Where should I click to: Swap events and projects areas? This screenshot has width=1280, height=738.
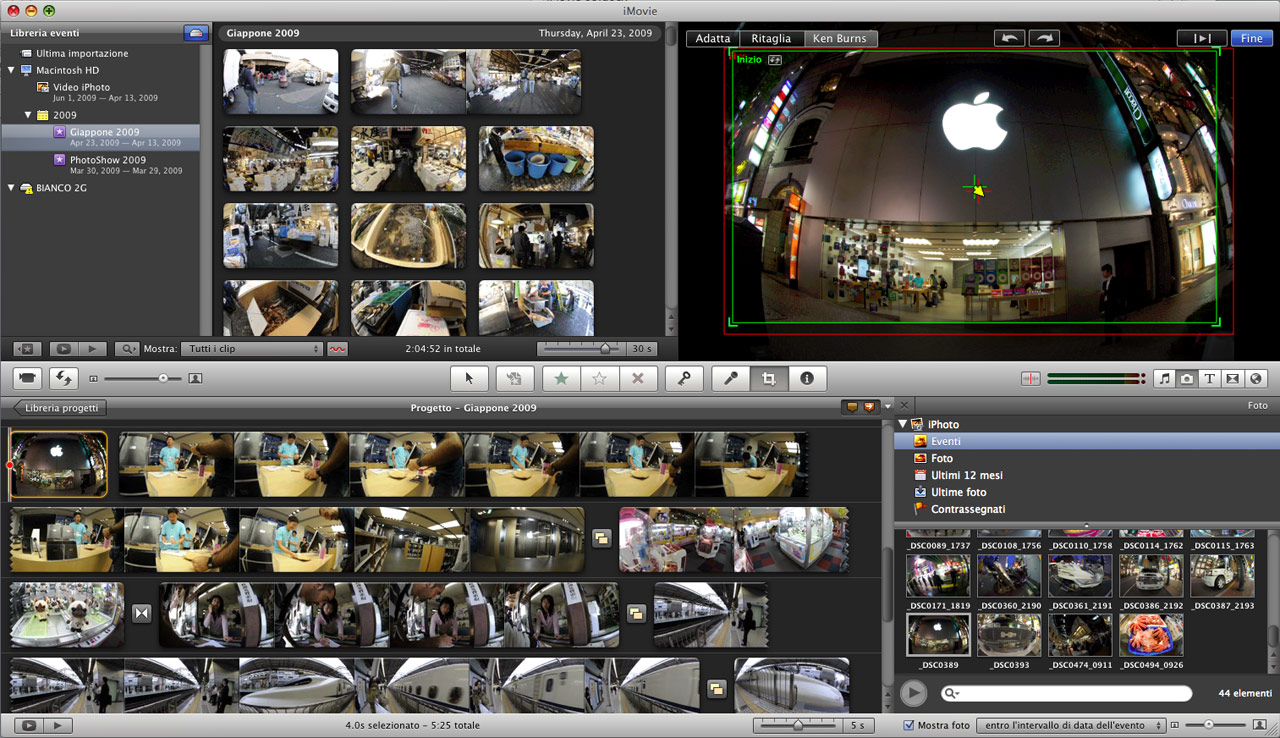coord(65,378)
